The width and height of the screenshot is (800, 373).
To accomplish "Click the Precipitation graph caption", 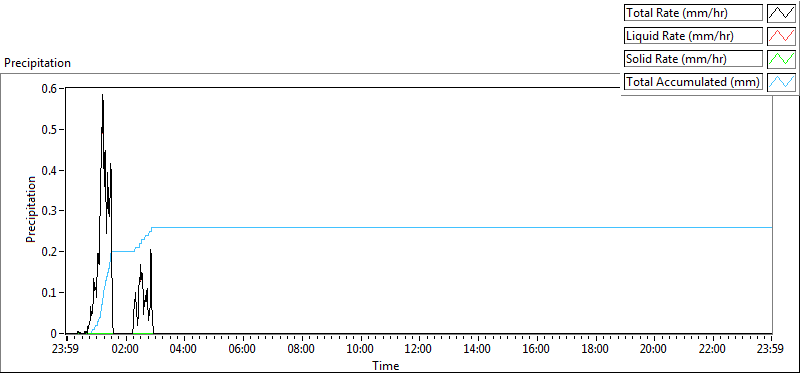I will pyautogui.click(x=37, y=63).
